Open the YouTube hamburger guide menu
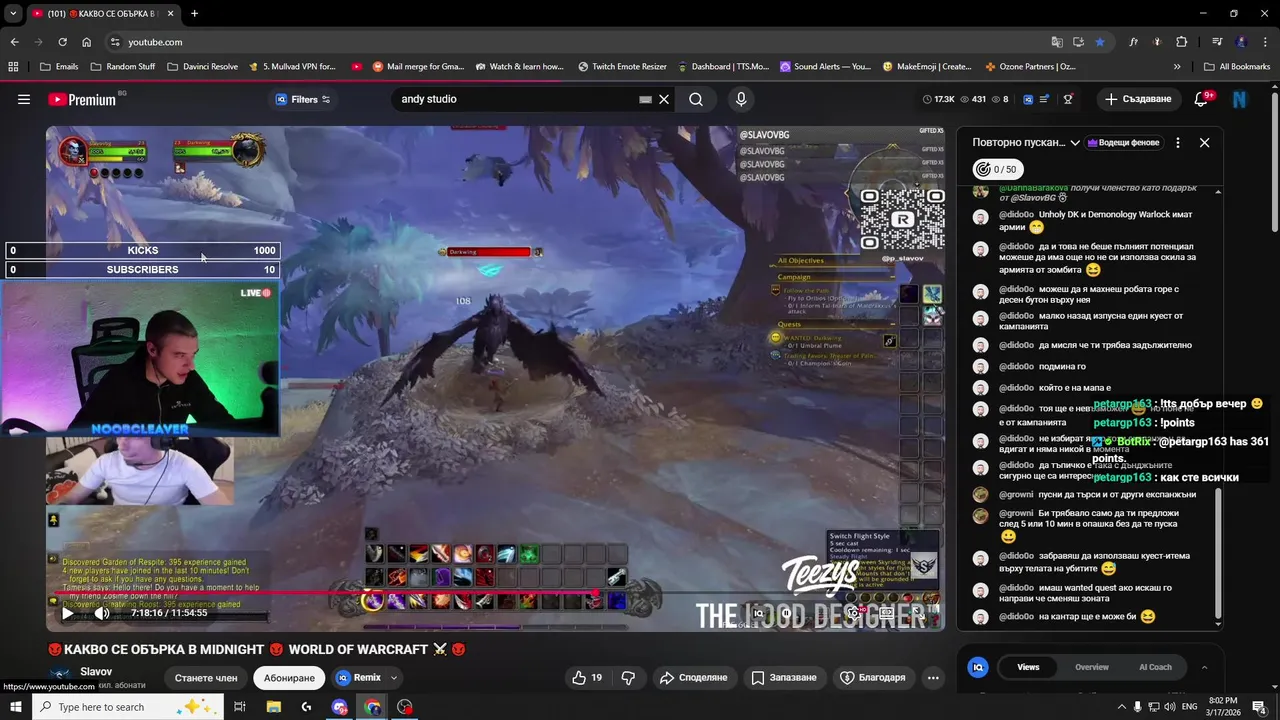The height and width of the screenshot is (720, 1280). tap(24, 99)
